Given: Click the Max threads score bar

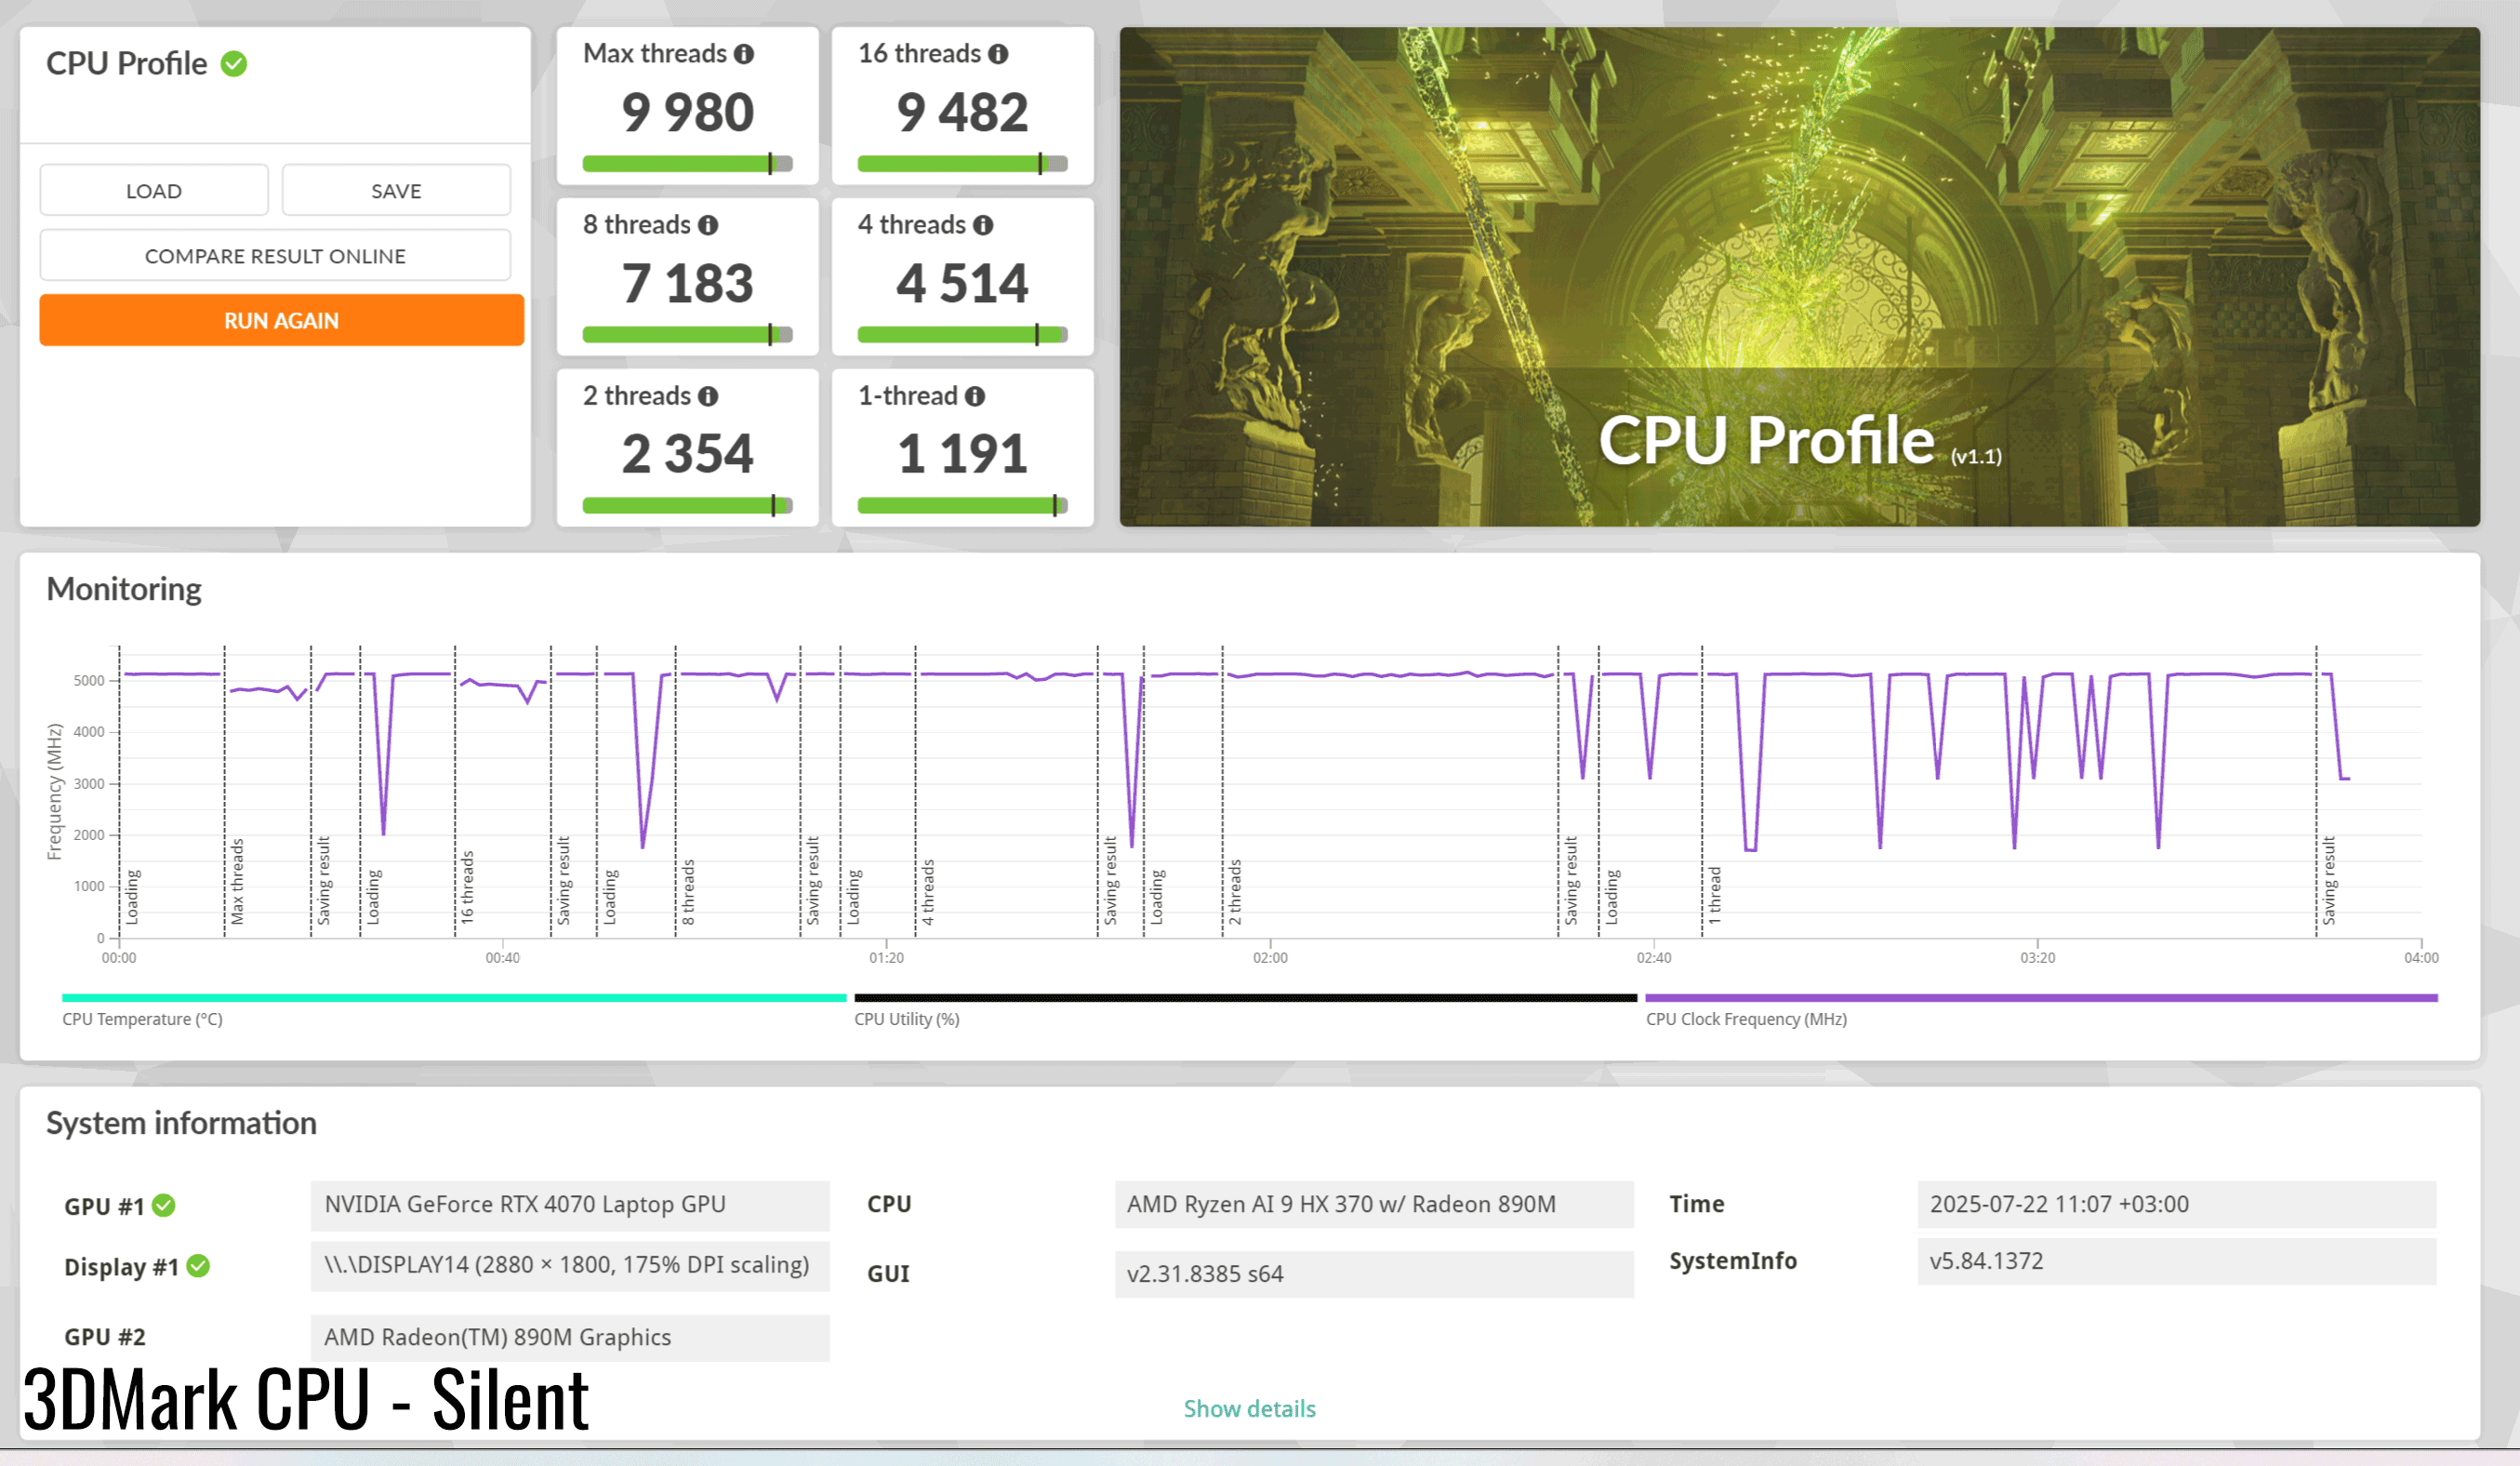Looking at the screenshot, I should point(688,163).
